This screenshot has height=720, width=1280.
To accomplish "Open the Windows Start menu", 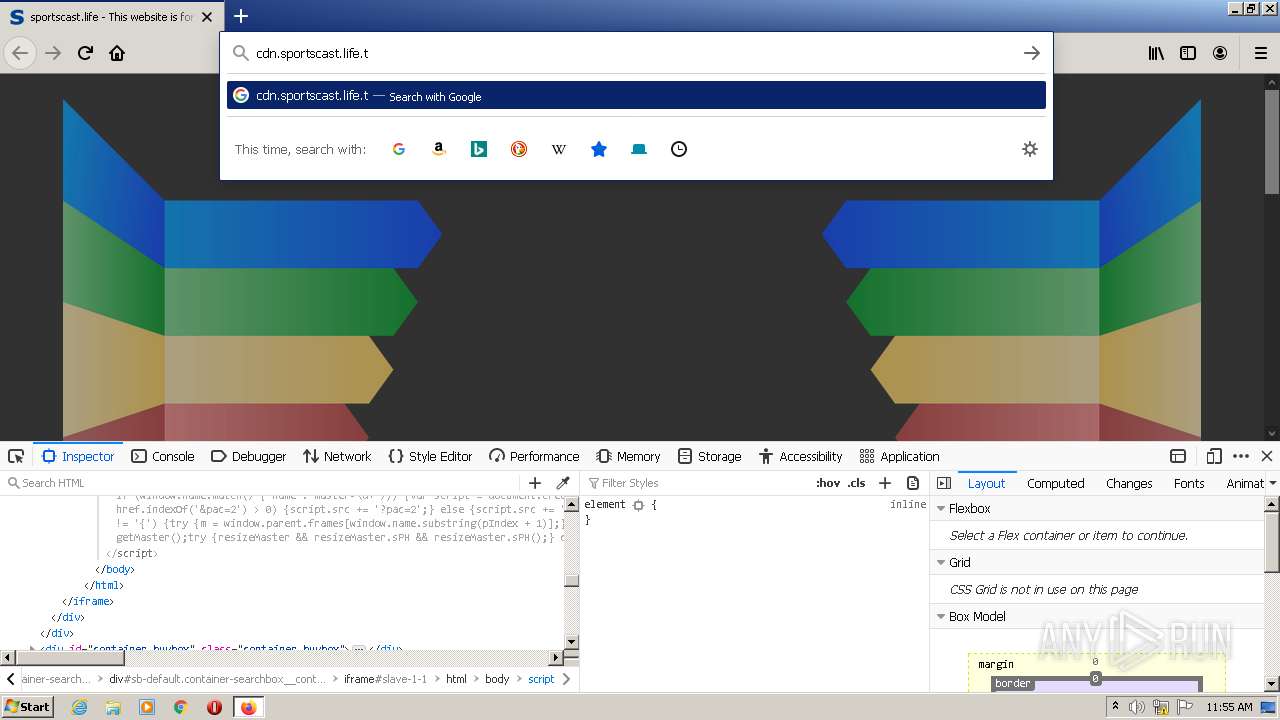I will 28,706.
